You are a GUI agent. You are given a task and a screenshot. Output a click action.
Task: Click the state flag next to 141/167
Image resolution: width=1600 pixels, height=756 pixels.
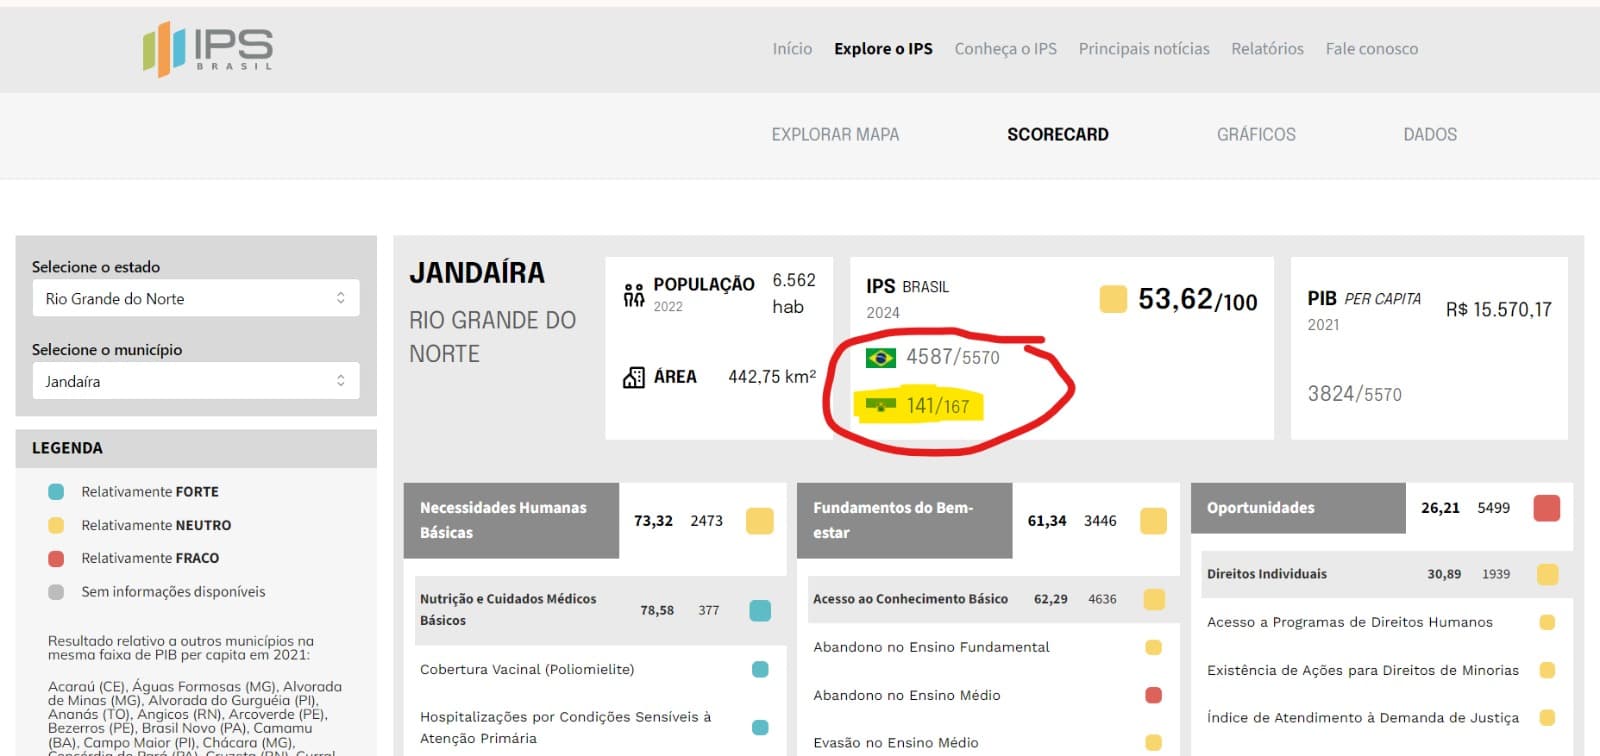pyautogui.click(x=881, y=405)
